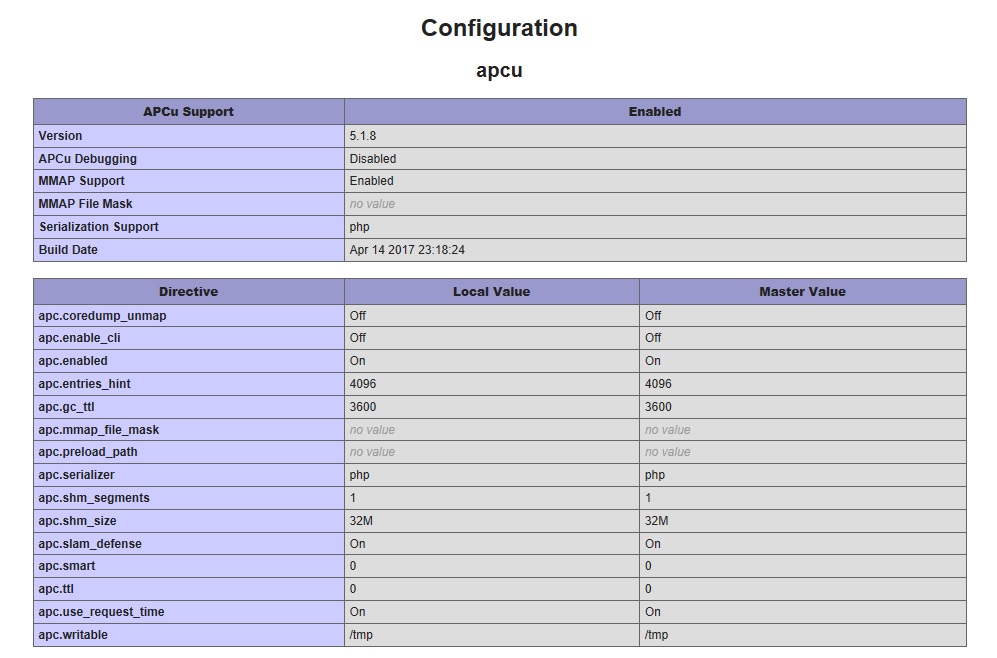Click the Master Value column header
Image resolution: width=997 pixels, height=658 pixels.
(802, 292)
